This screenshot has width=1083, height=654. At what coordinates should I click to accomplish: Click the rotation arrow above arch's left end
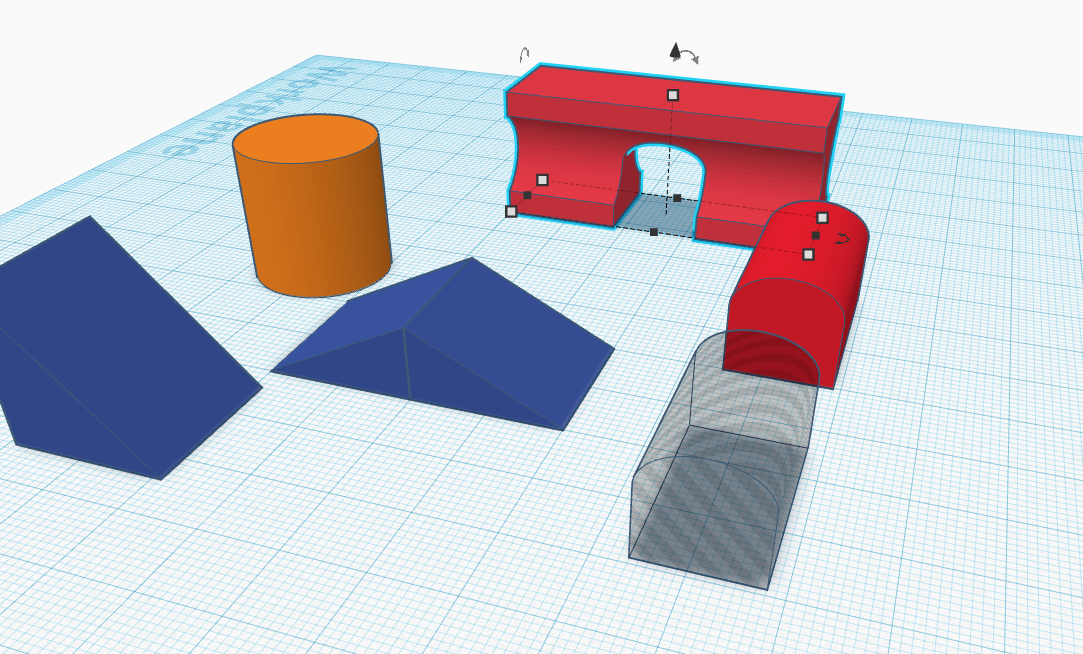click(x=524, y=55)
